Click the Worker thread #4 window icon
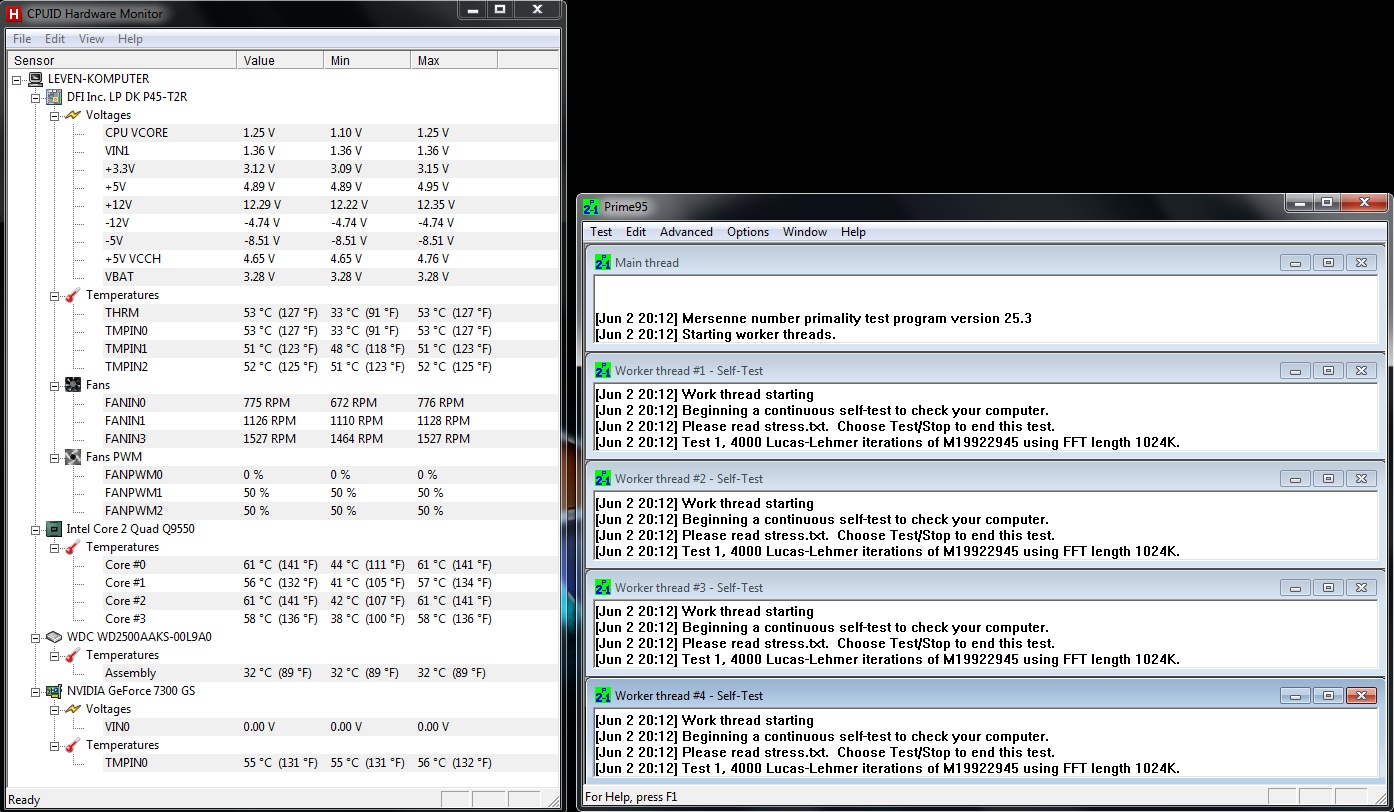The height and width of the screenshot is (812, 1394). click(602, 695)
